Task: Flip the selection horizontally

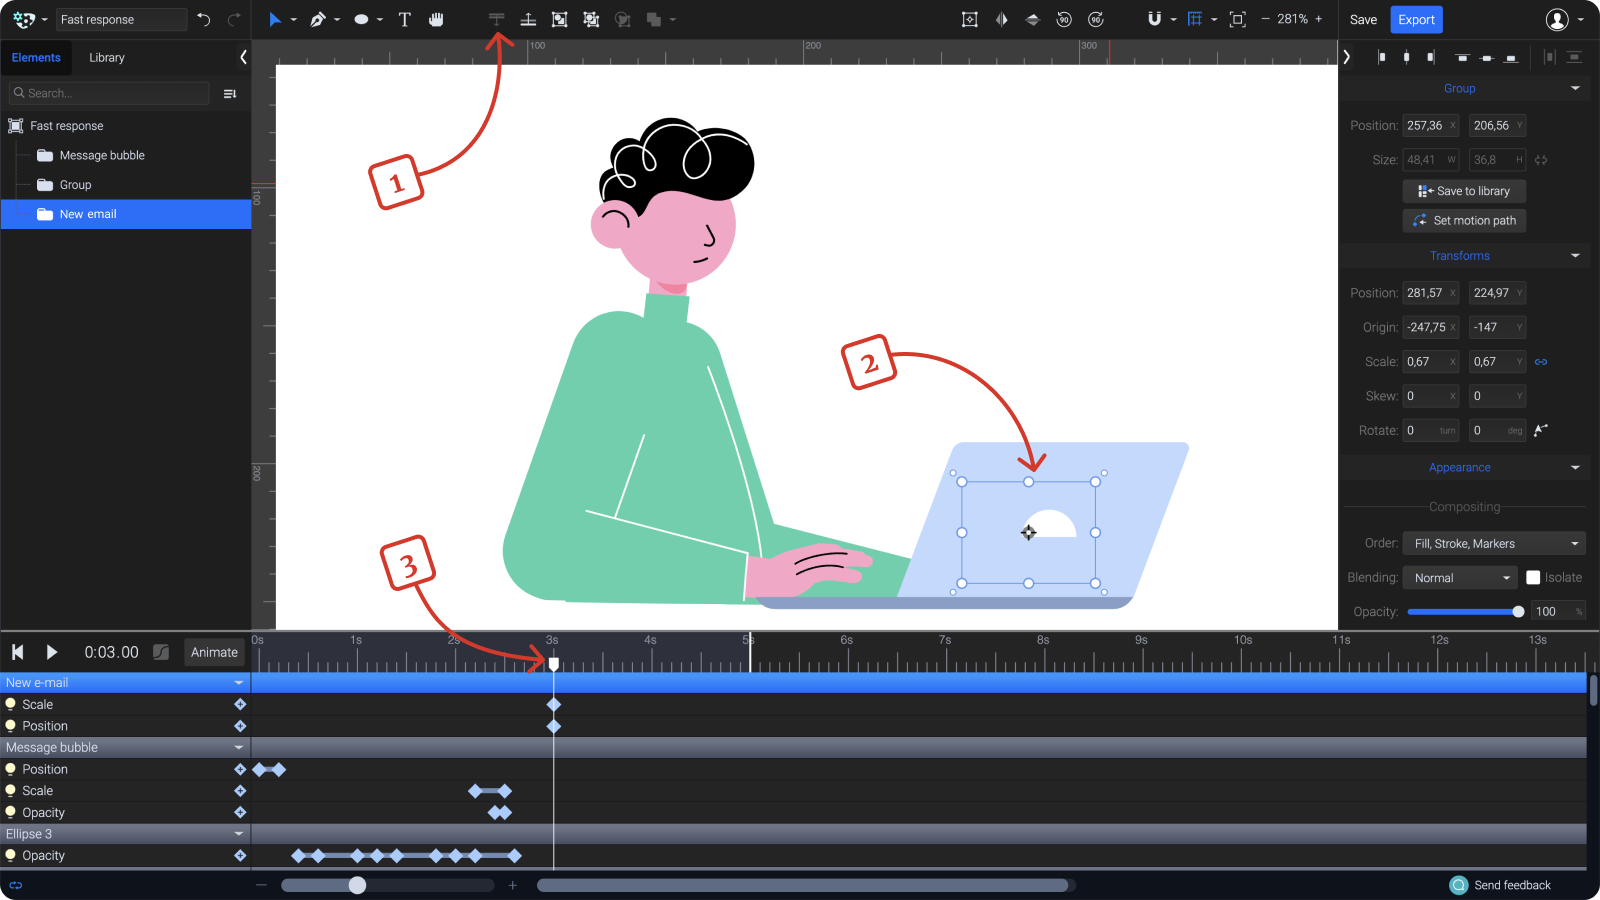Action: point(1001,19)
